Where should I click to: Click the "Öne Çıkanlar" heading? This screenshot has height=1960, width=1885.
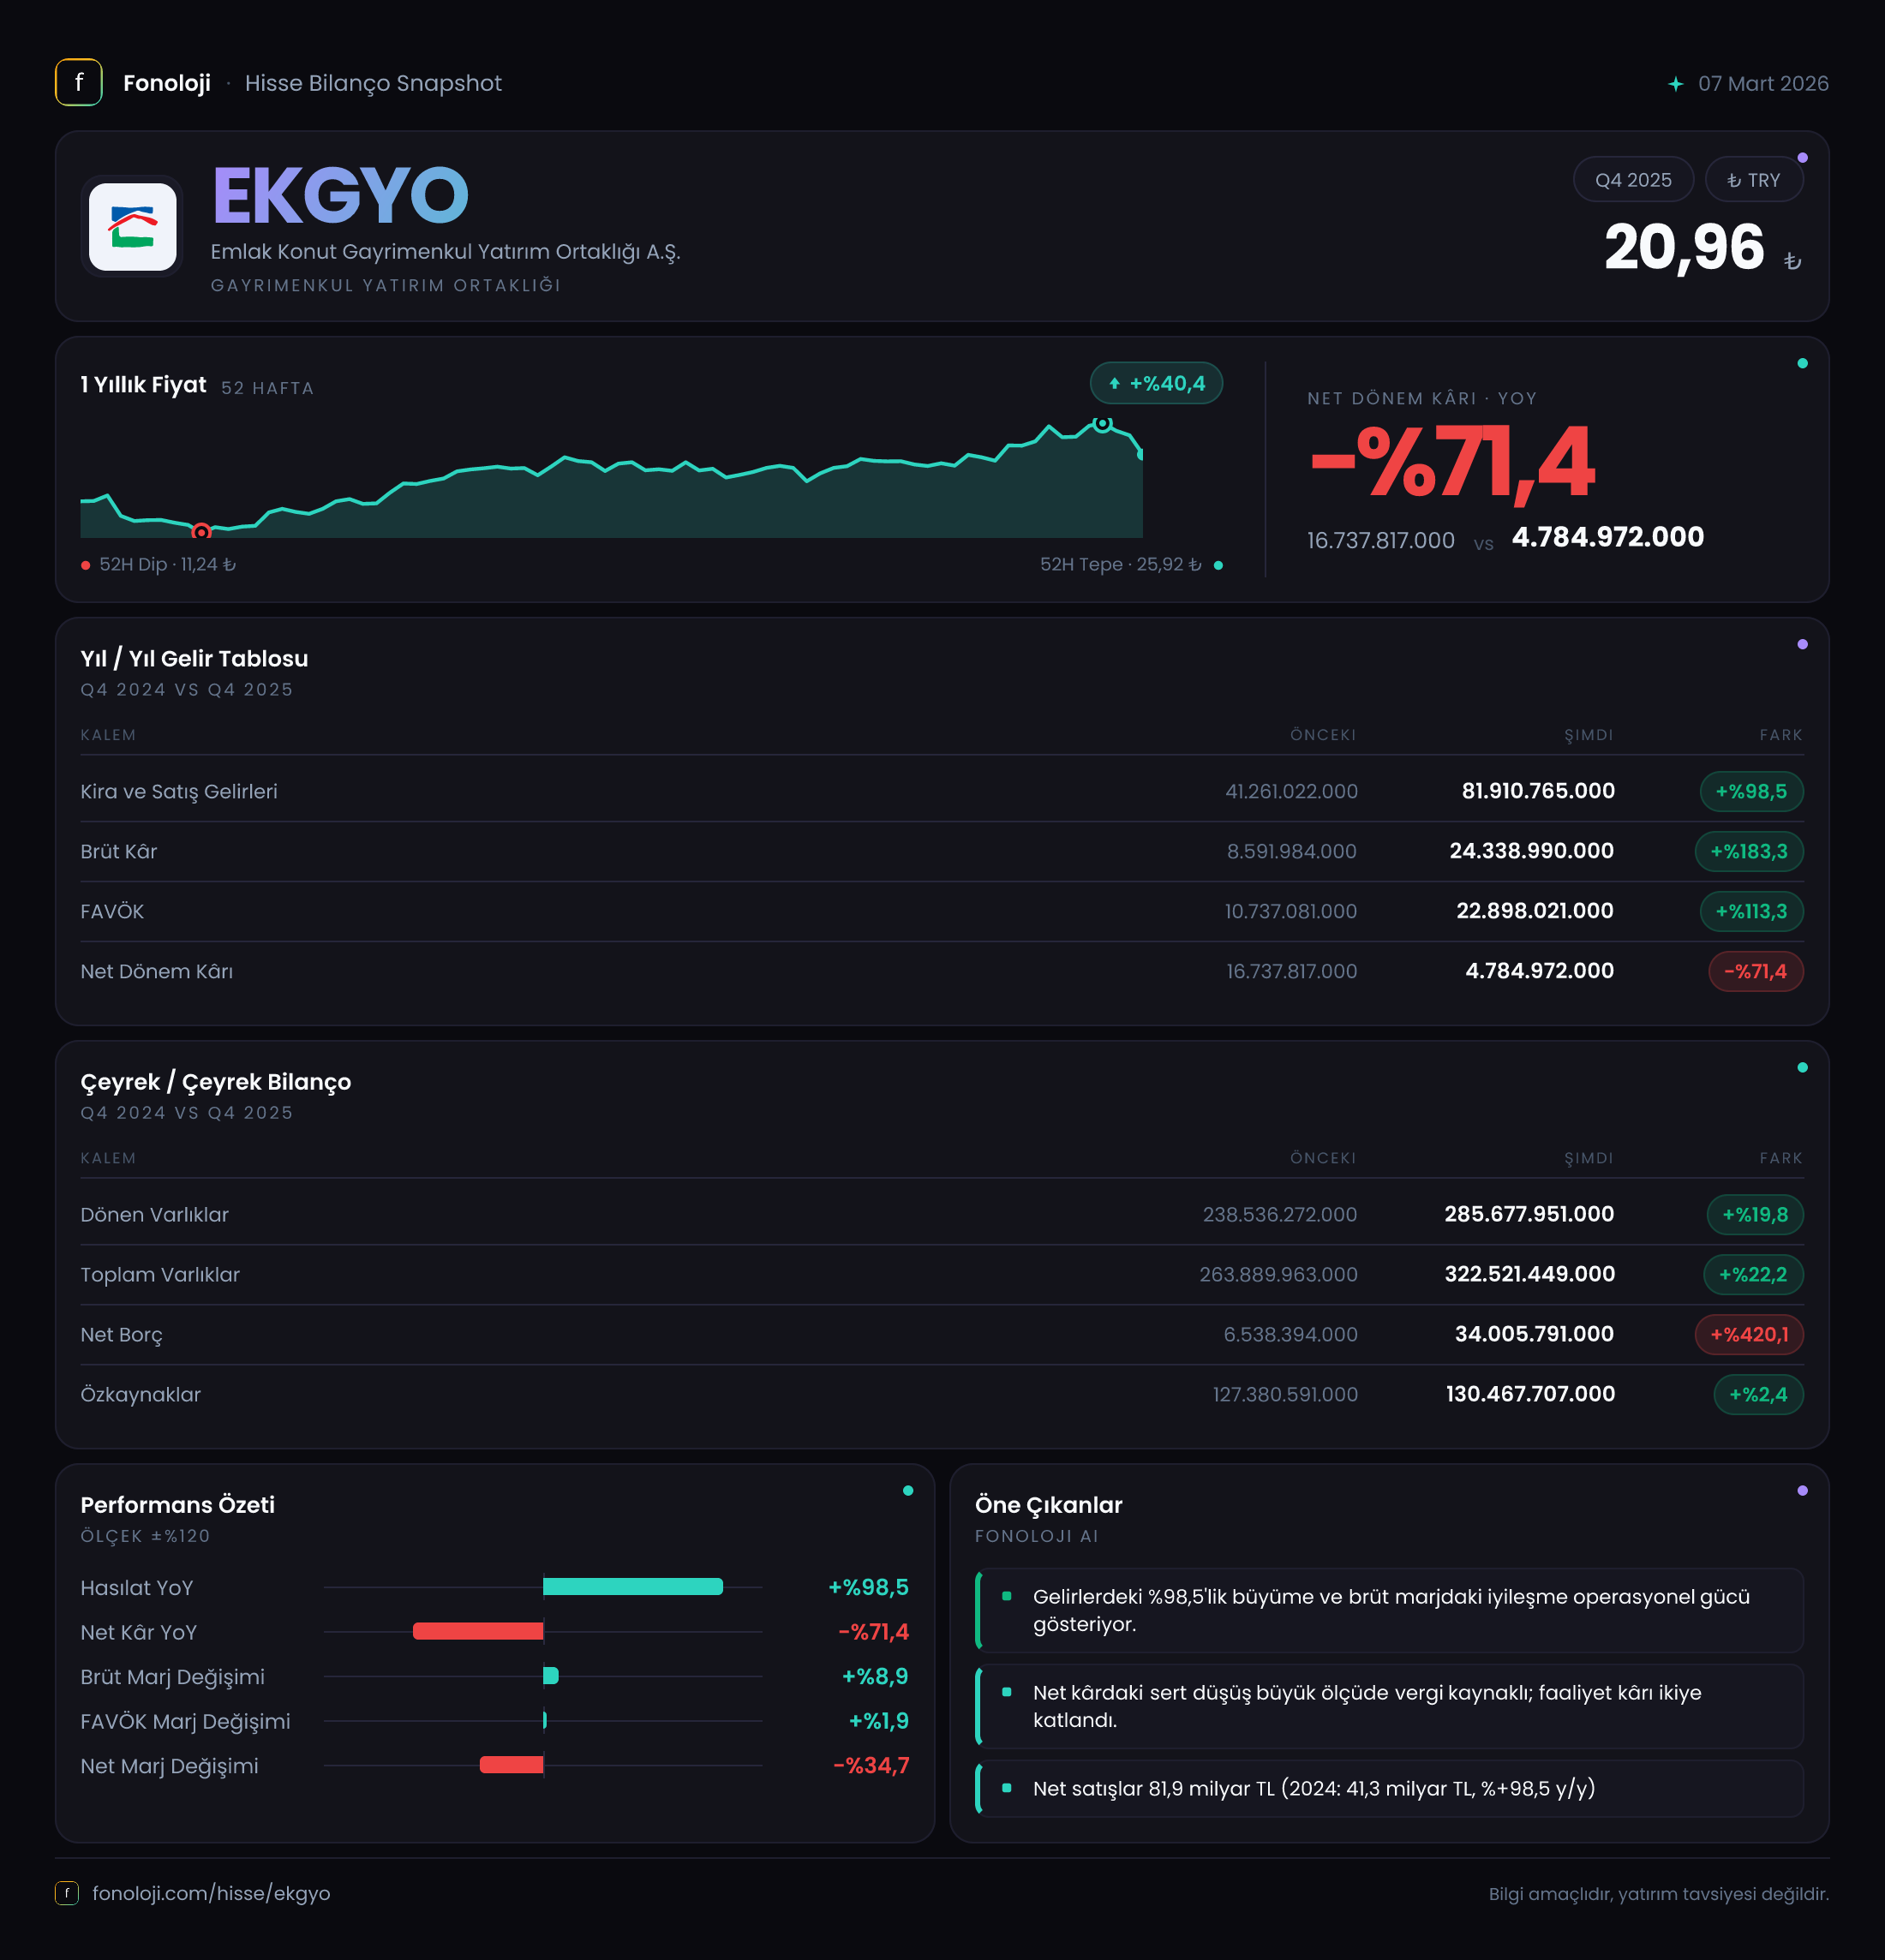pyautogui.click(x=1048, y=1504)
